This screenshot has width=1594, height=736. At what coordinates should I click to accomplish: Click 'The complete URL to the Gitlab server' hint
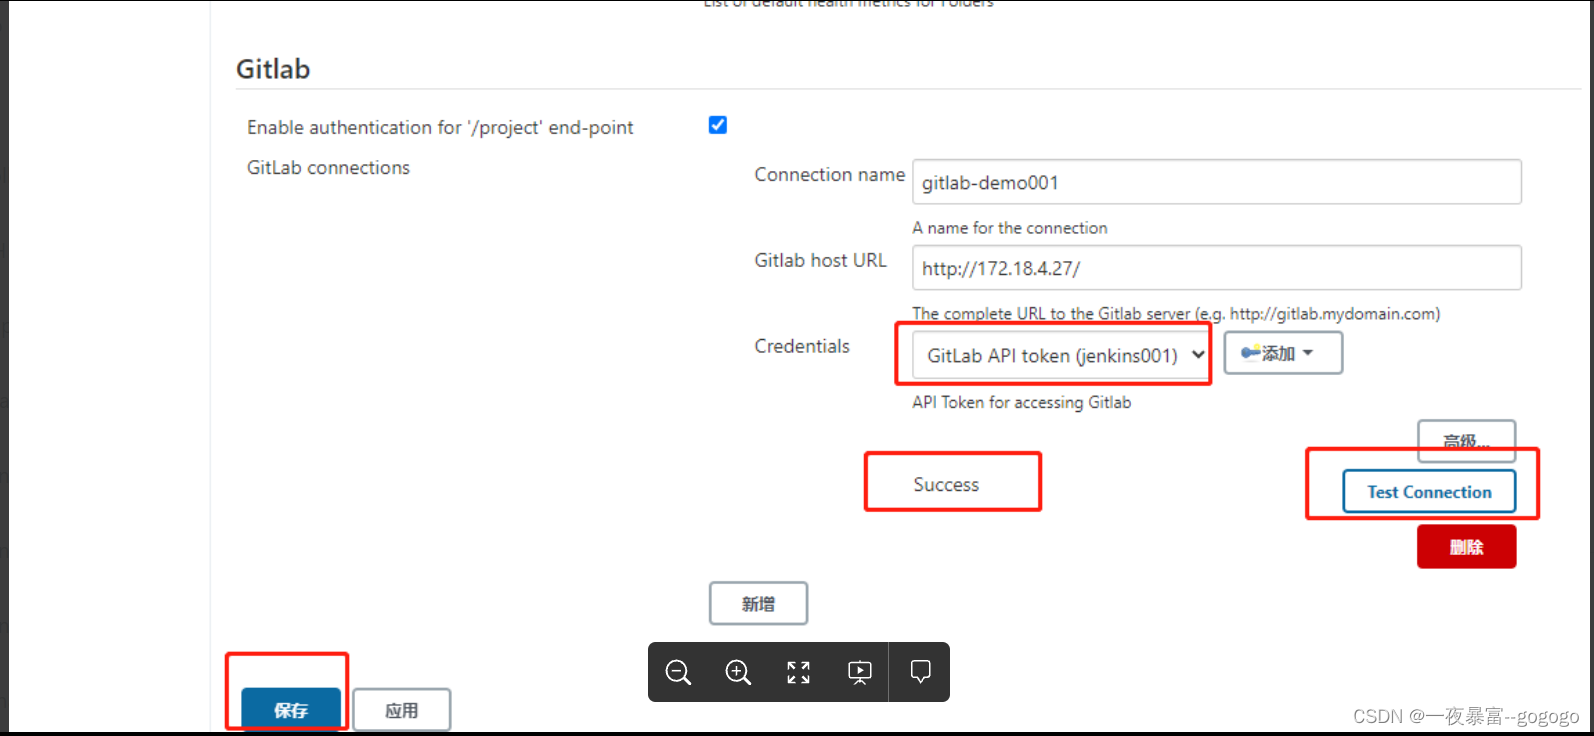pyautogui.click(x=1176, y=314)
